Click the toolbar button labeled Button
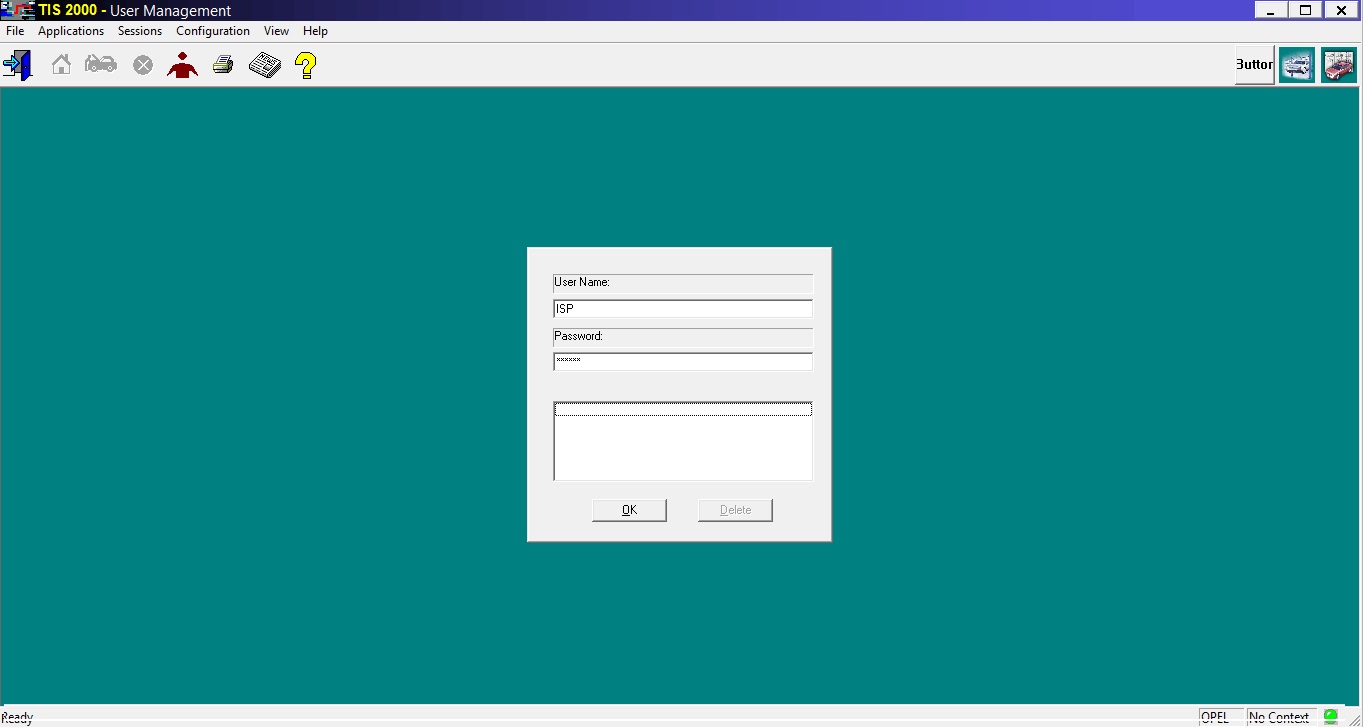 tap(1254, 65)
